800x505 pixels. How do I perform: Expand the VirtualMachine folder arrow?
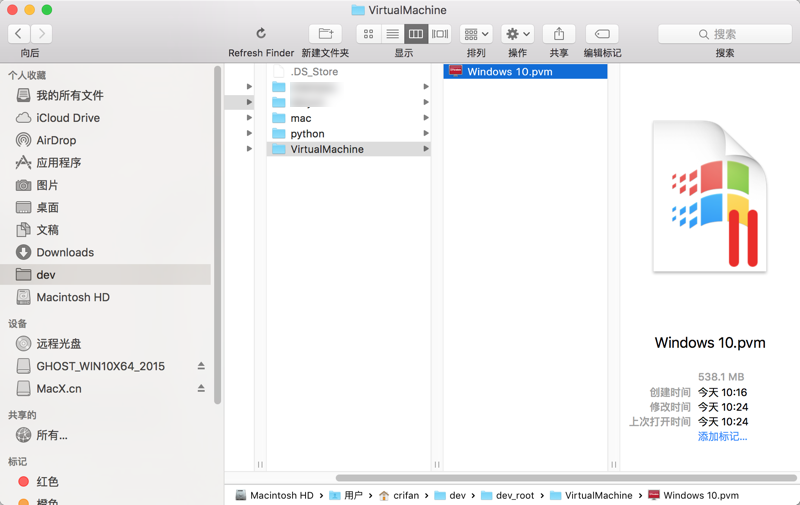[x=426, y=149]
